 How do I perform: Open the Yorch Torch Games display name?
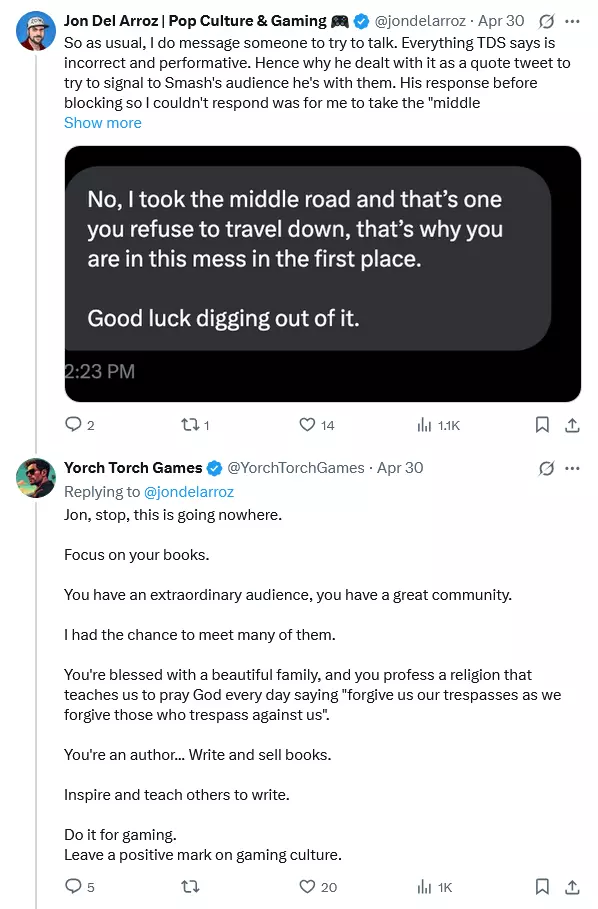133,468
